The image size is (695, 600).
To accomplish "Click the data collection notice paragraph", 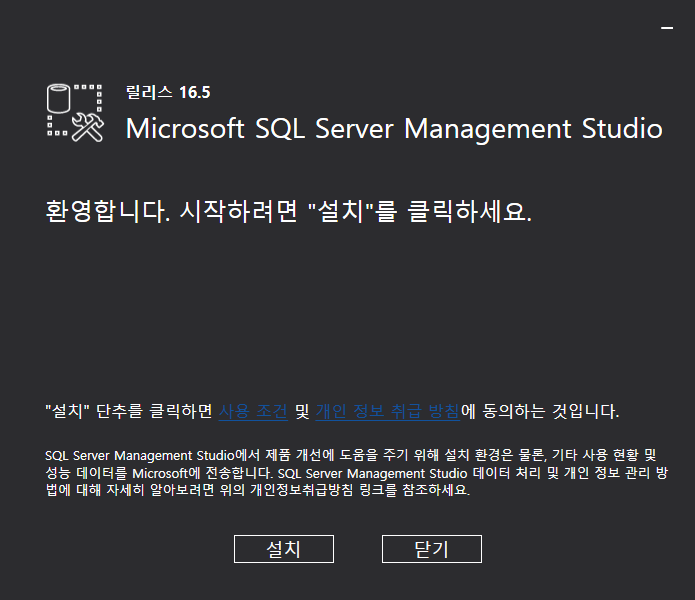I will click(x=356, y=472).
